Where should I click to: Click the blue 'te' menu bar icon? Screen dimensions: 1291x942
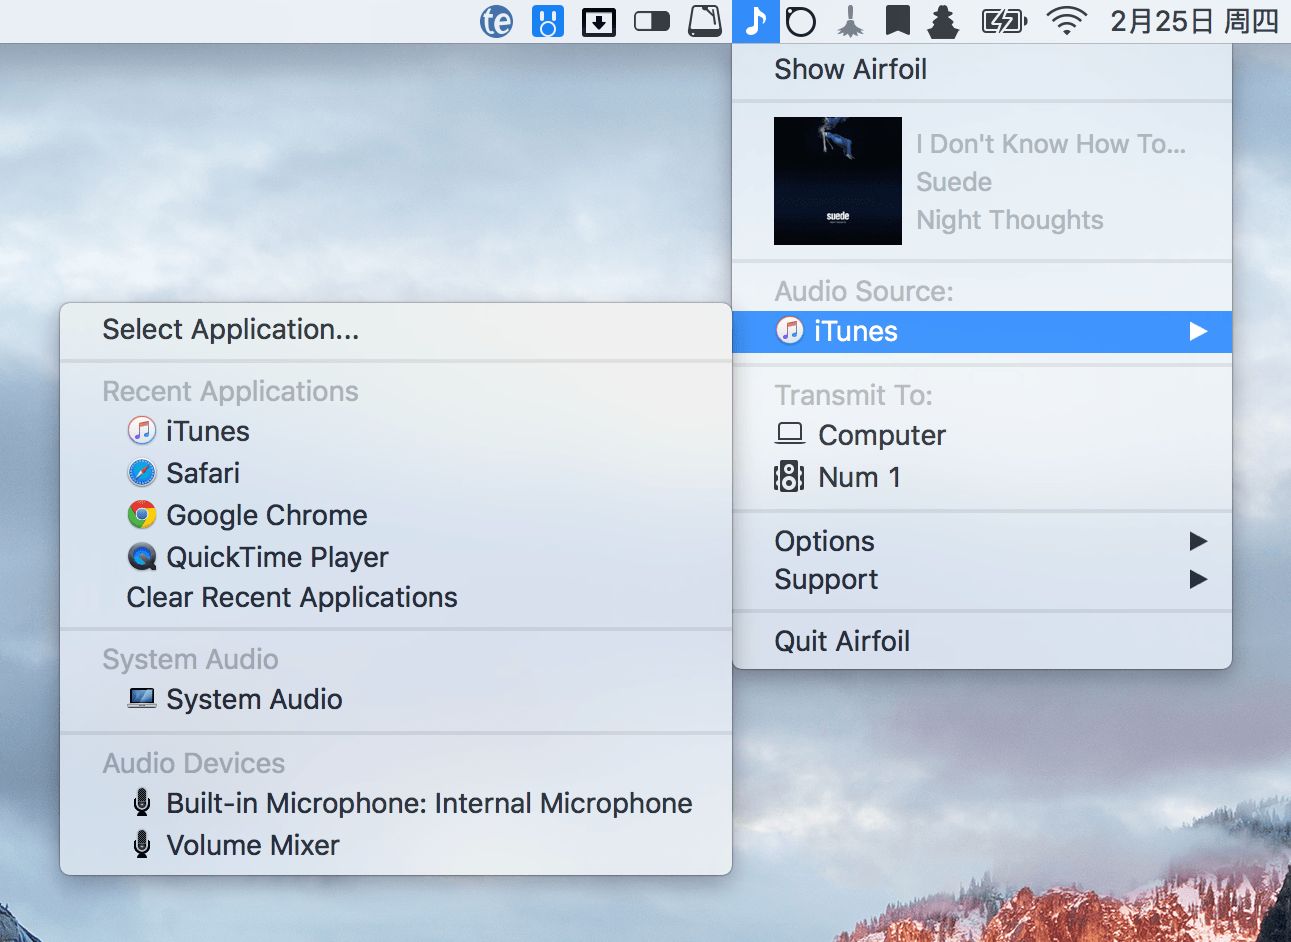pos(496,21)
